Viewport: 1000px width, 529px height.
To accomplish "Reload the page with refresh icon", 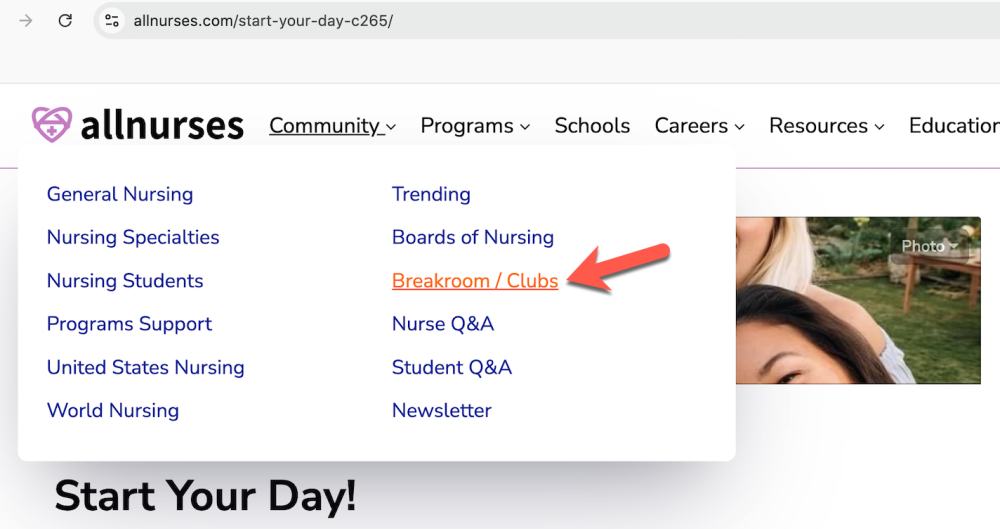I will (65, 21).
